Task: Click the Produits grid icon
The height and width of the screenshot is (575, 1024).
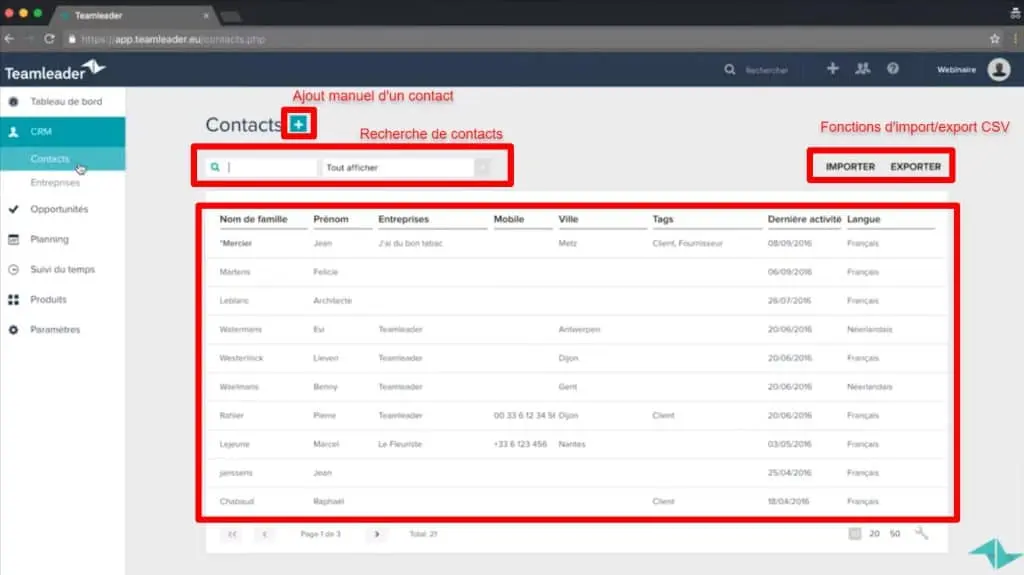Action: pyautogui.click(x=13, y=299)
